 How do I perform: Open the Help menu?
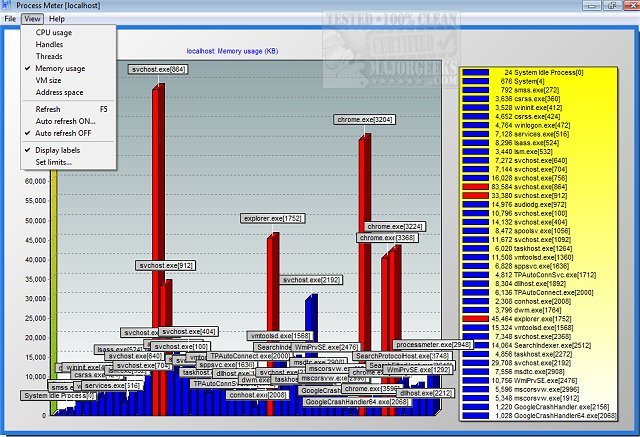(x=57, y=19)
